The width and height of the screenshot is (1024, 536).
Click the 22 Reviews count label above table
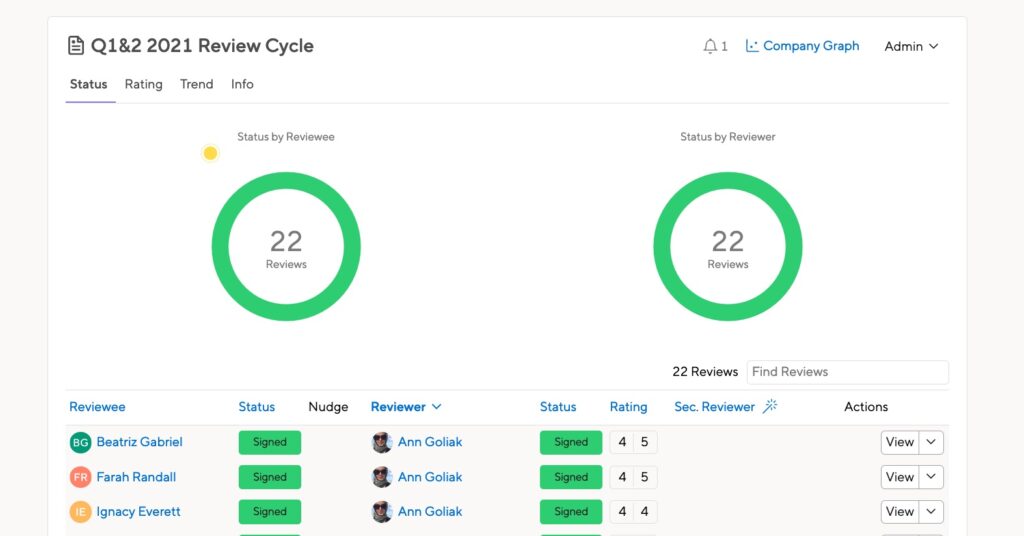click(x=705, y=372)
